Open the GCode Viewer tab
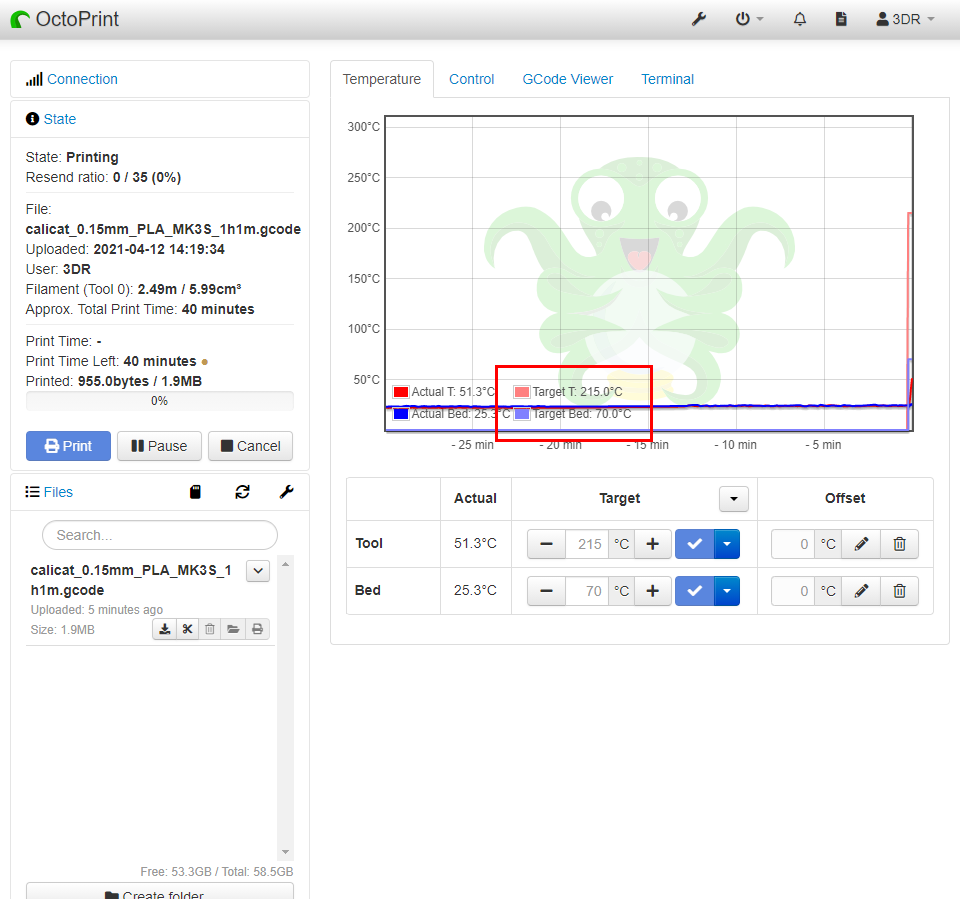The height and width of the screenshot is (899, 960). click(x=568, y=79)
